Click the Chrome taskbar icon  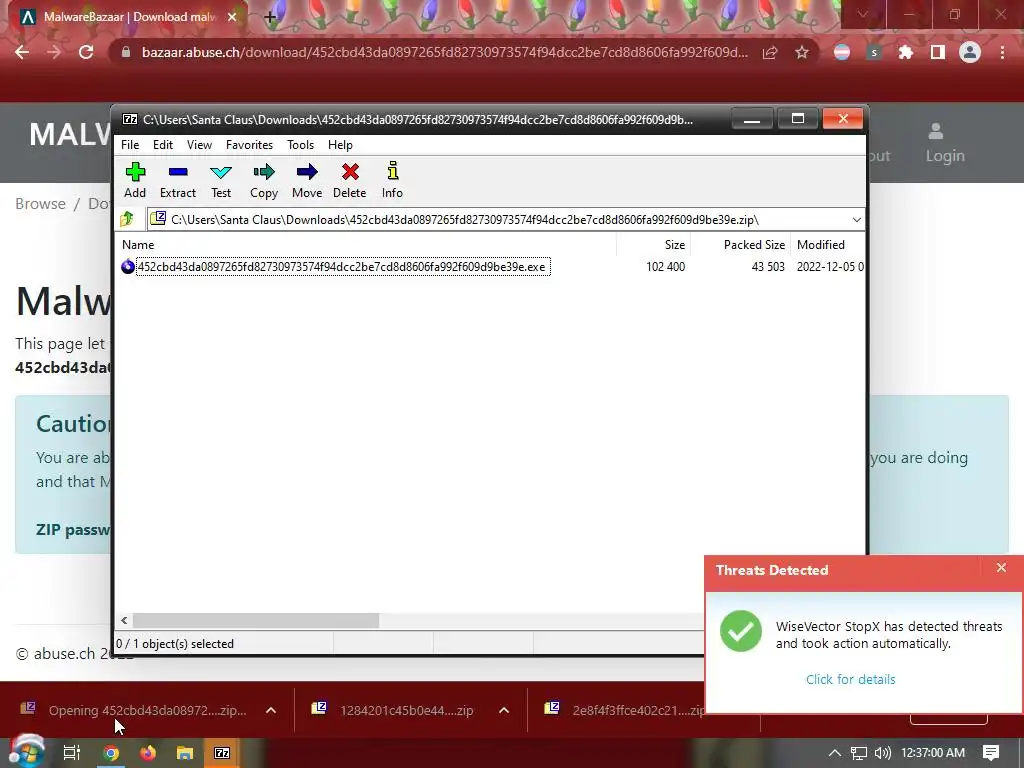pos(111,753)
